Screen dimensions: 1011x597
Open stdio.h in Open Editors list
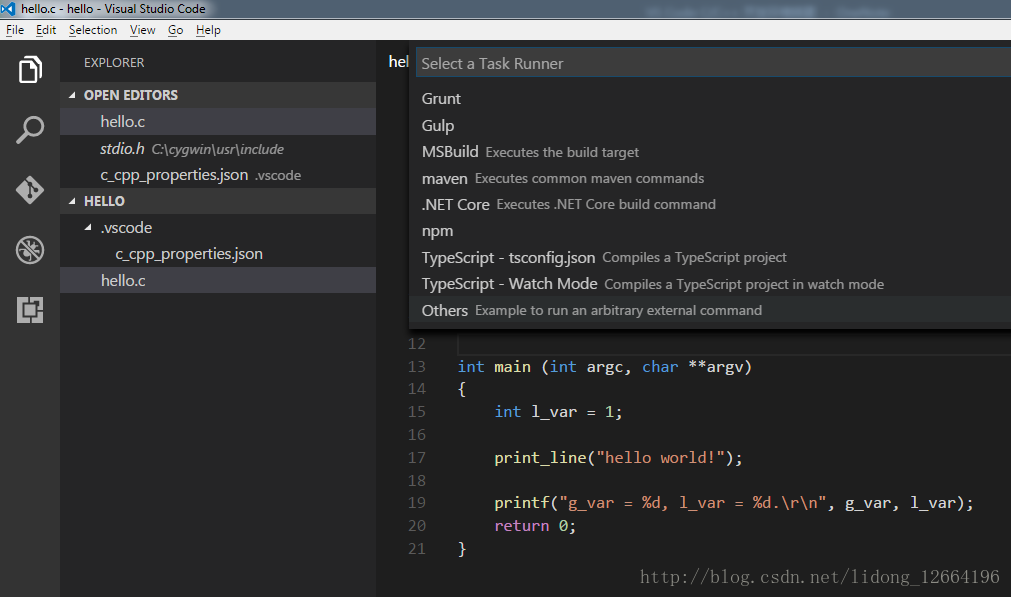218,149
